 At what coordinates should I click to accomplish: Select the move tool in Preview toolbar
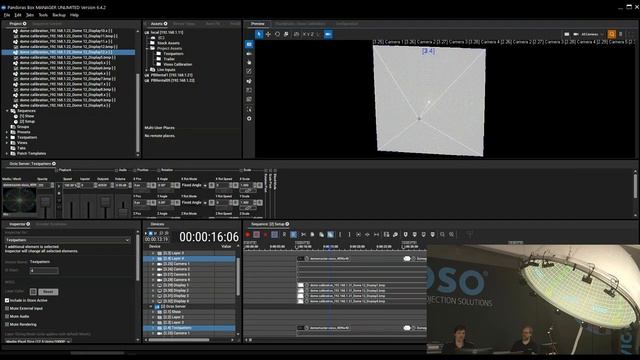(268, 34)
